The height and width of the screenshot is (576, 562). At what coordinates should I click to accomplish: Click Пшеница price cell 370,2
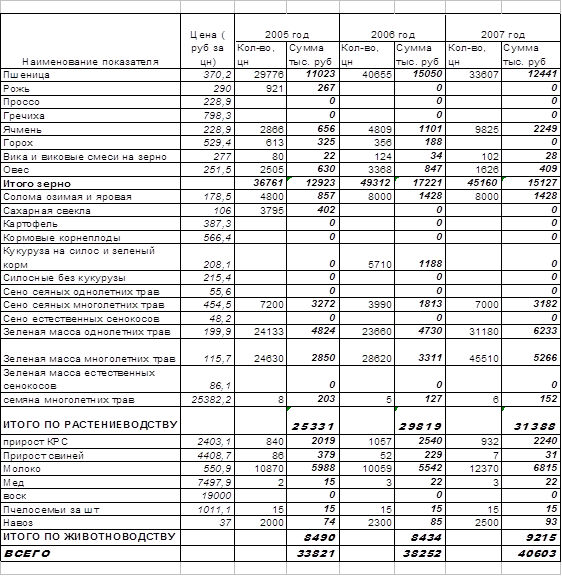(x=207, y=75)
